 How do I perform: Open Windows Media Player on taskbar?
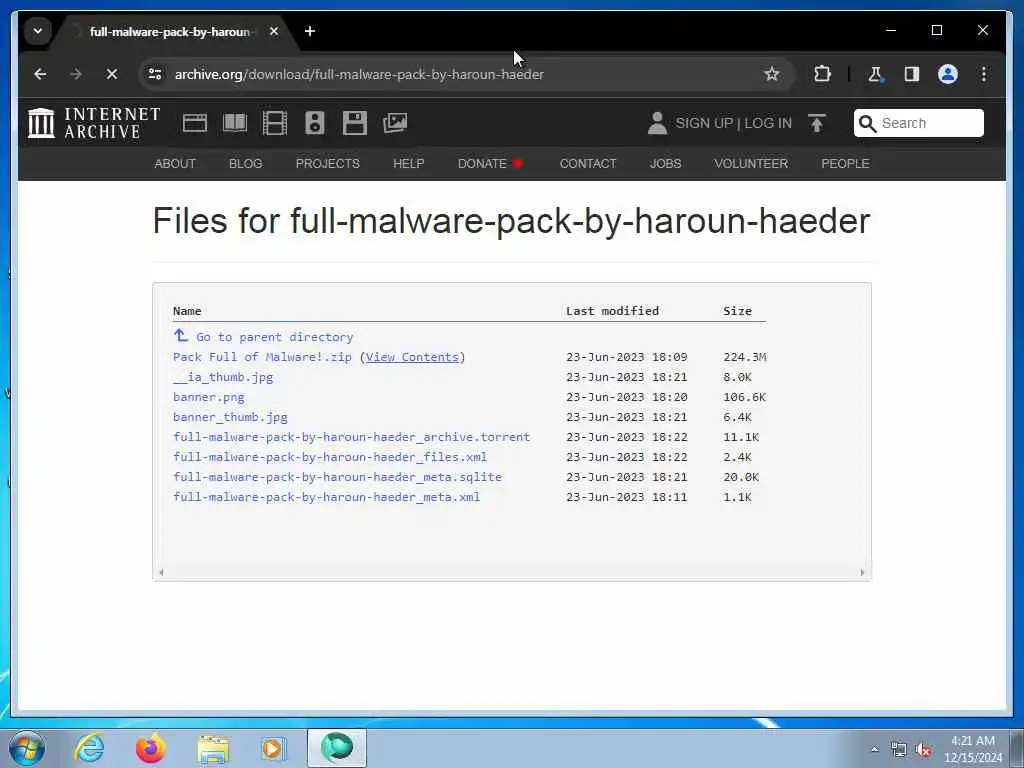coord(274,748)
